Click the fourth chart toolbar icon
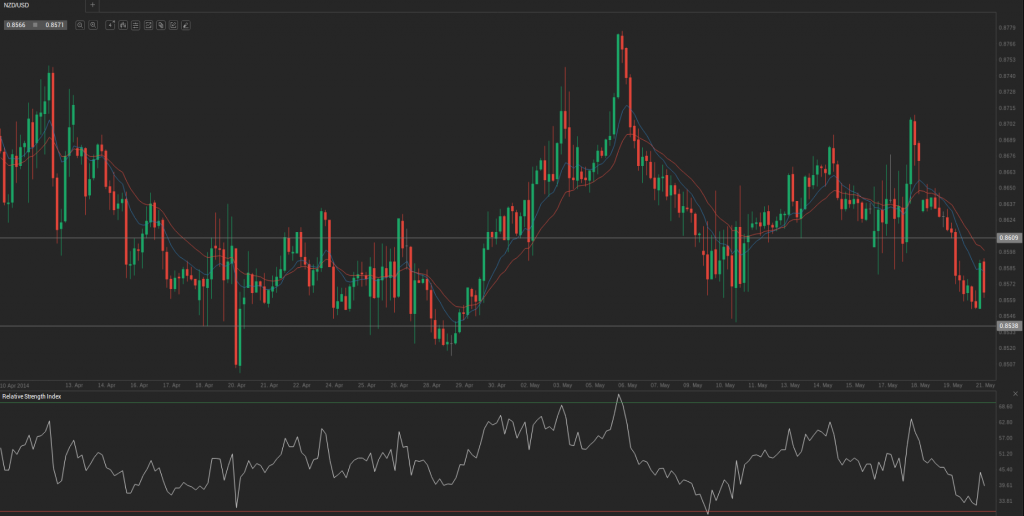Viewport: 1024px width, 516px height. 148,24
